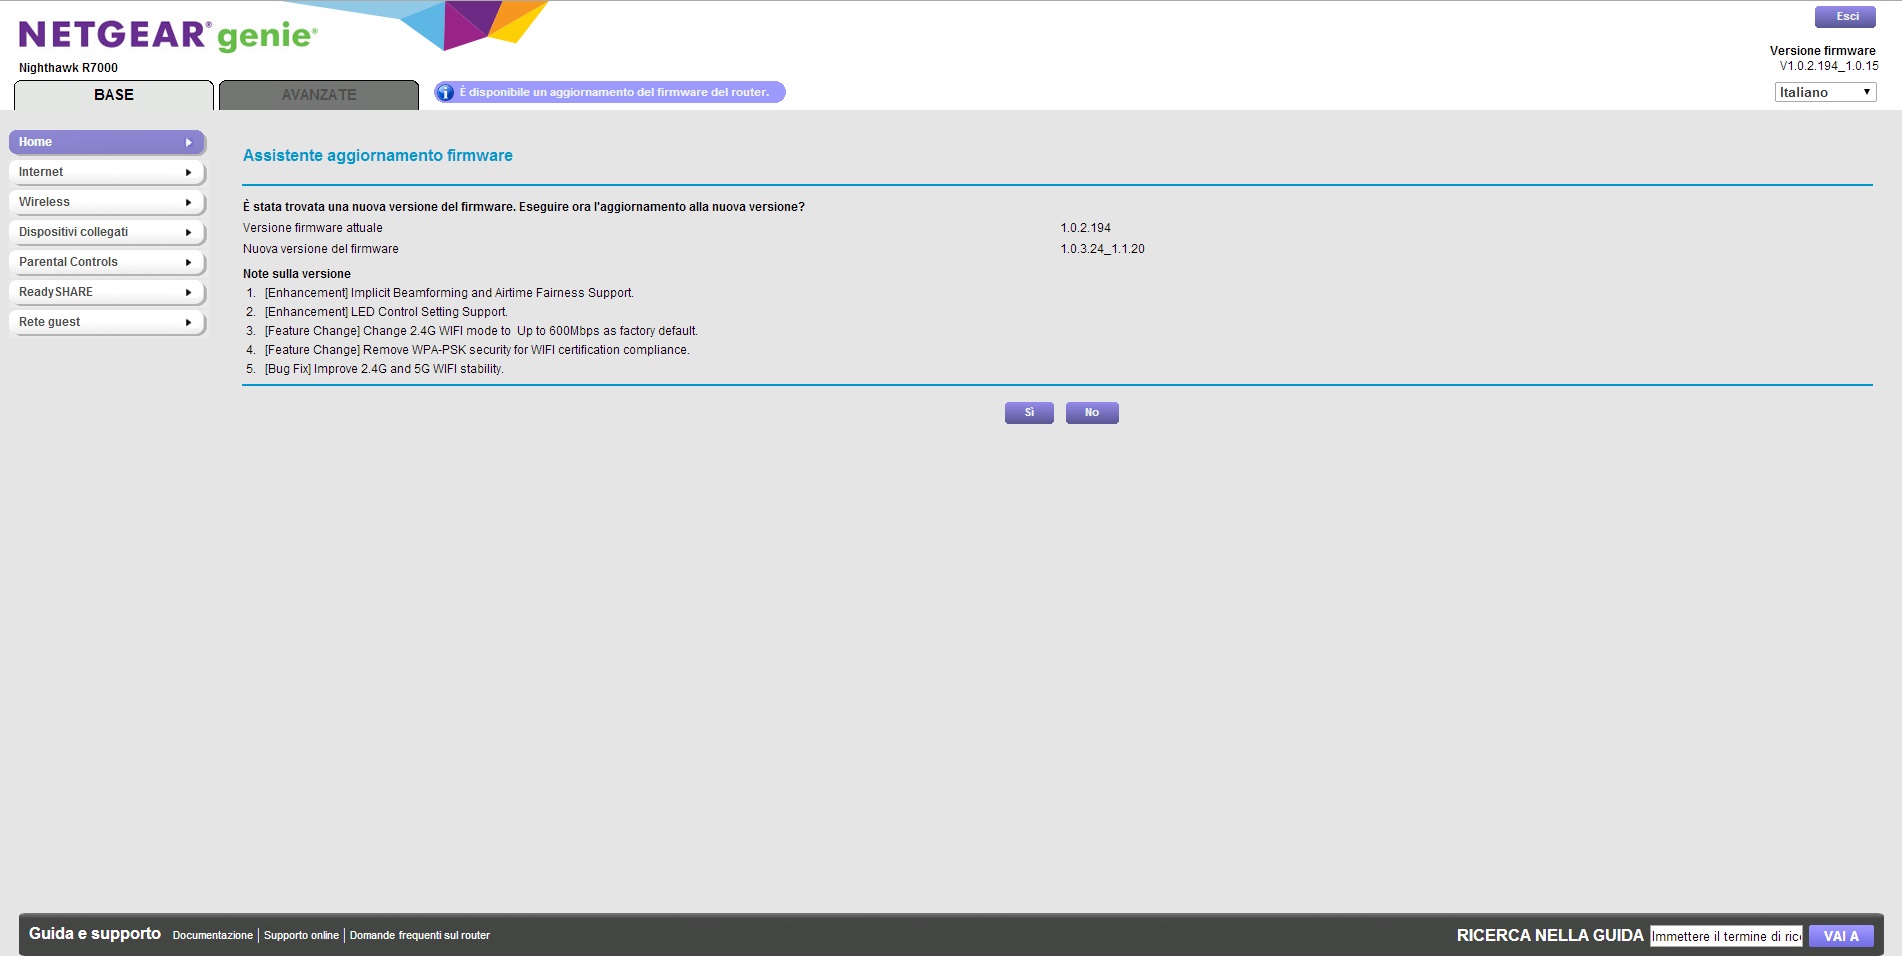Click the arrow beside Parental Controls
This screenshot has width=1902, height=956.
[188, 262]
